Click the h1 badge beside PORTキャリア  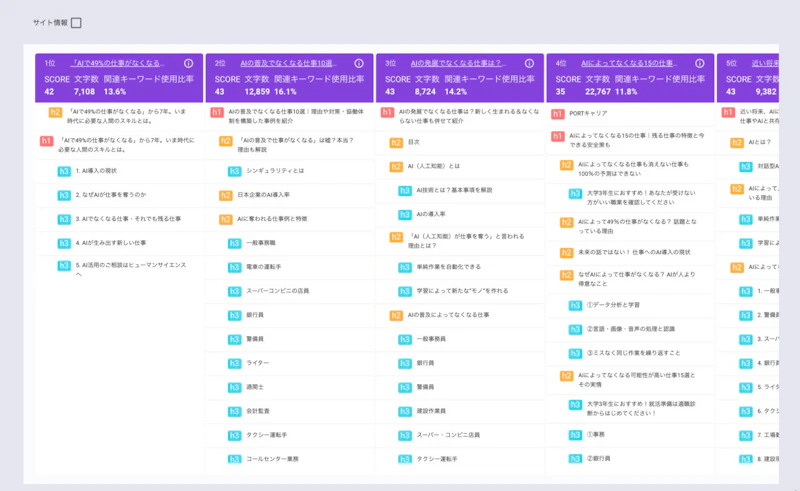(x=557, y=113)
